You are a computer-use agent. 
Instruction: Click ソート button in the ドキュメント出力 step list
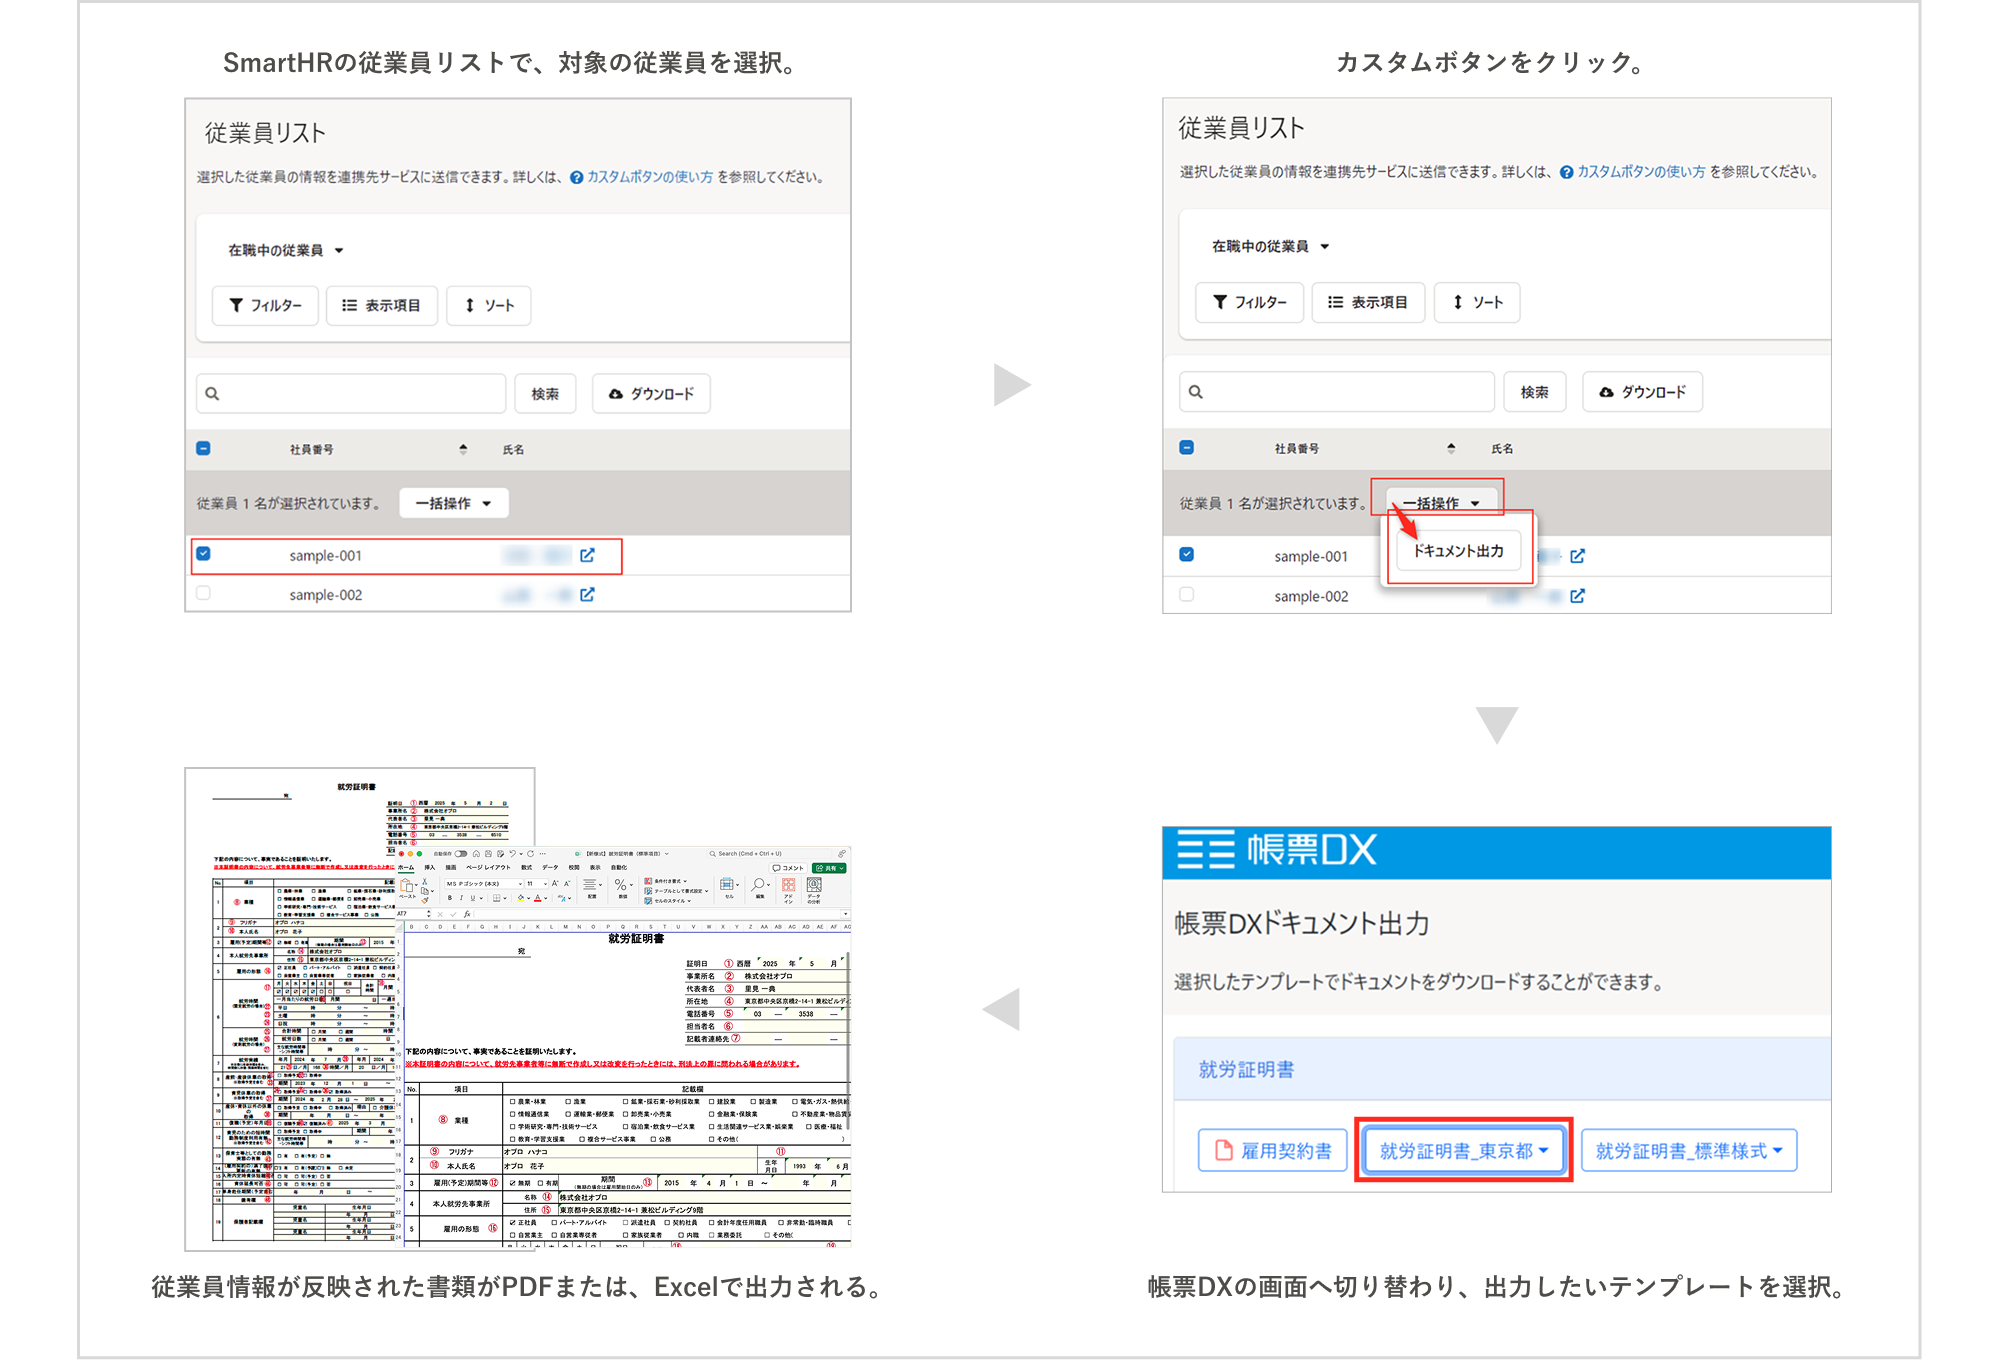click(x=1477, y=302)
